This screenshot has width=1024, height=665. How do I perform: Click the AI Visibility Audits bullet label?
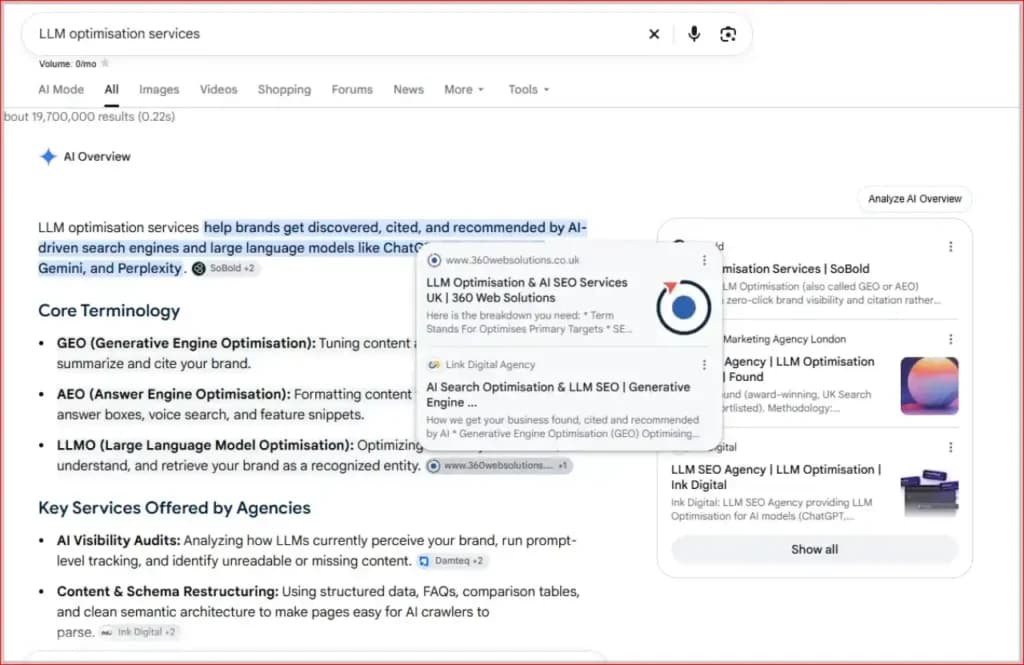[118, 540]
